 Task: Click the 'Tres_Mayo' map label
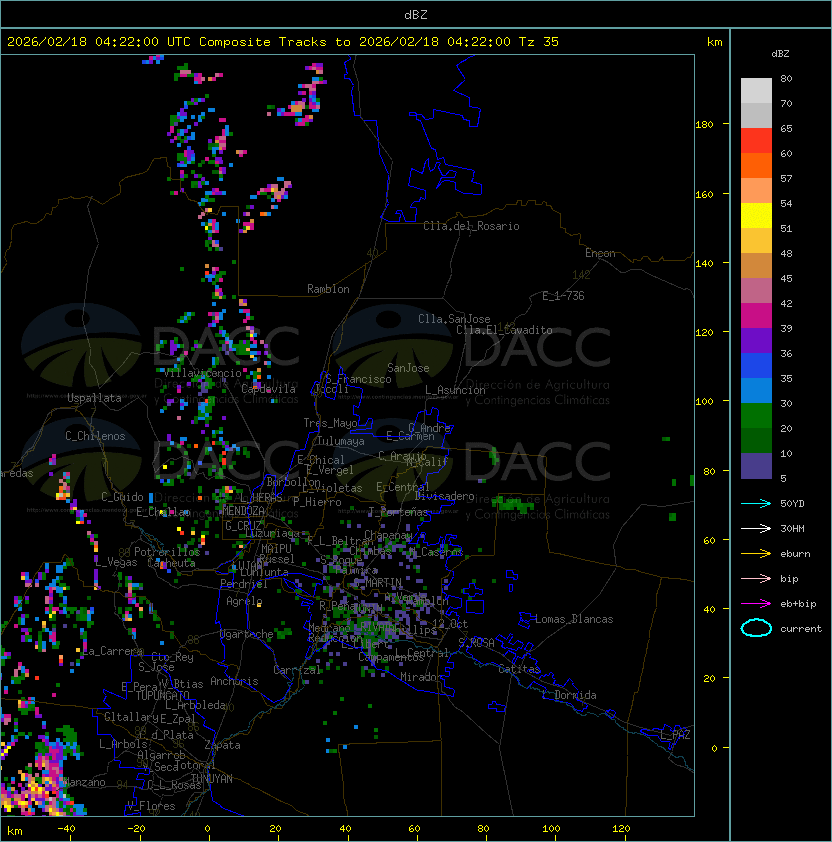[330, 423]
